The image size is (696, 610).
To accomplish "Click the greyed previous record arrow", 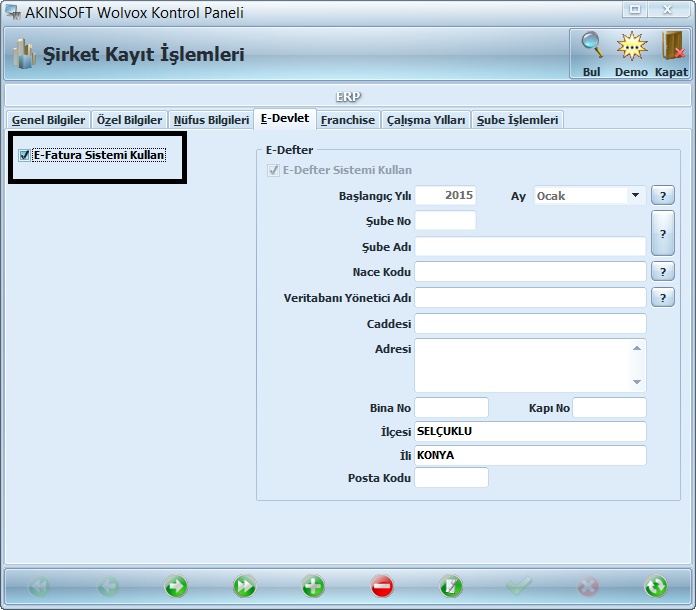I will (x=108, y=586).
